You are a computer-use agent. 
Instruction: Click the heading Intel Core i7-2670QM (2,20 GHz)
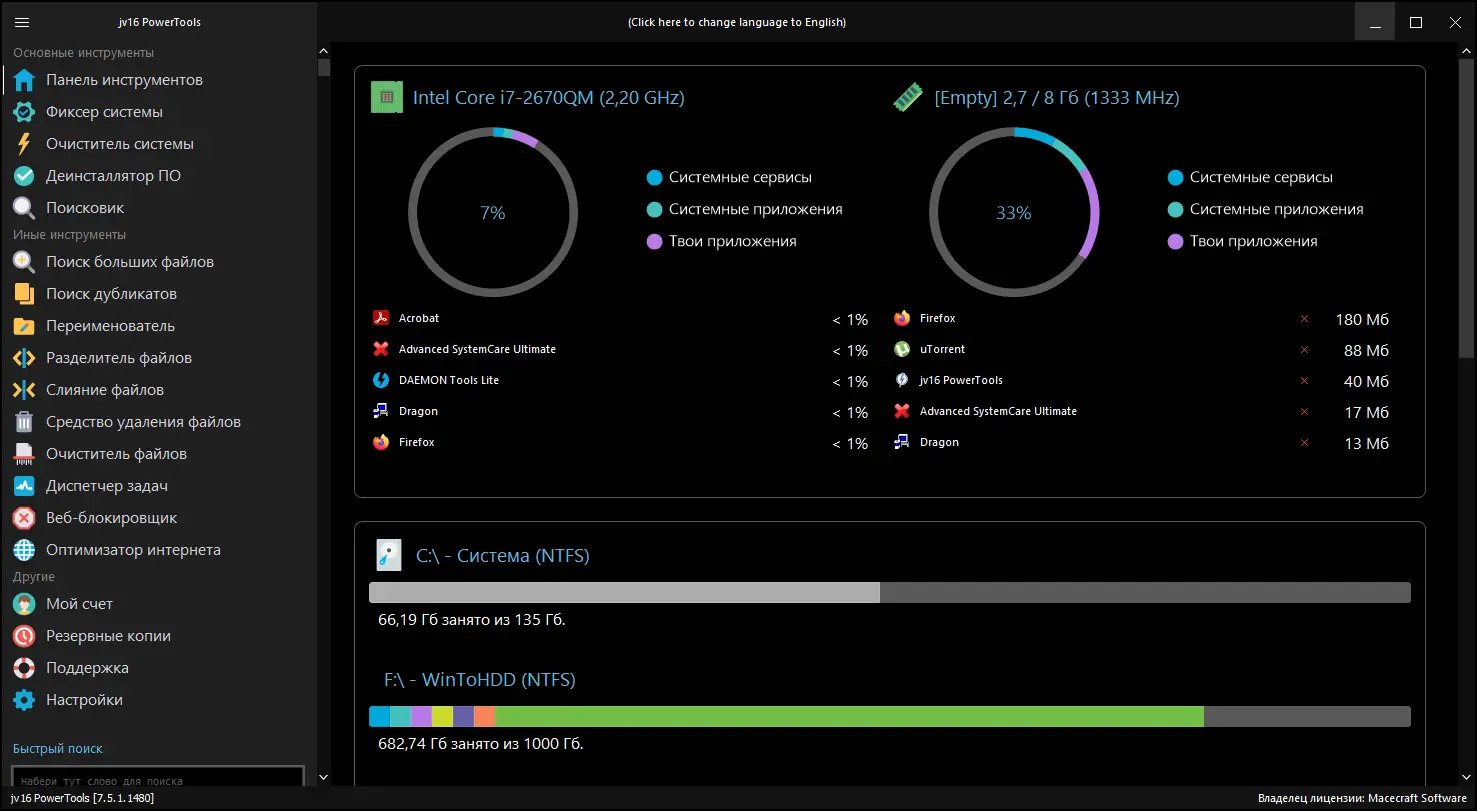click(549, 98)
